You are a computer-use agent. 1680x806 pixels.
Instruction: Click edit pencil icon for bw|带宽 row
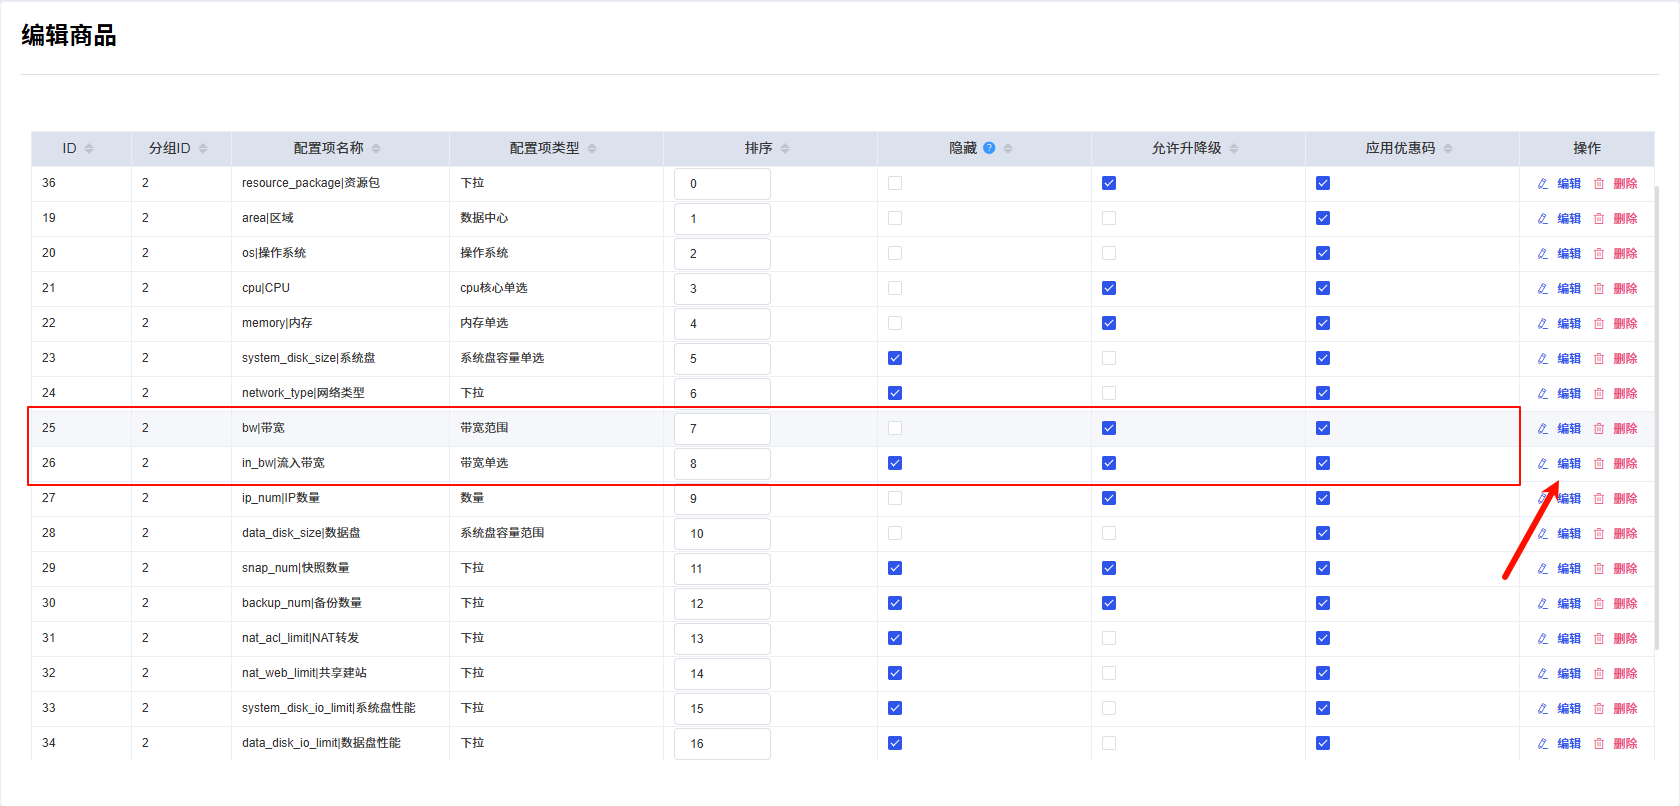point(1542,429)
